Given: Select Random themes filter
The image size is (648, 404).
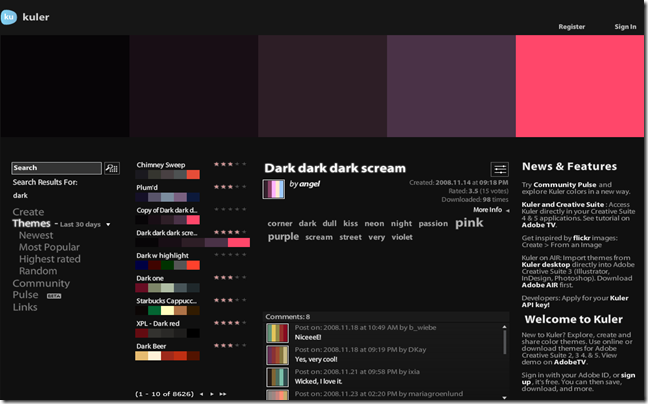Looking at the screenshot, I should tap(38, 271).
